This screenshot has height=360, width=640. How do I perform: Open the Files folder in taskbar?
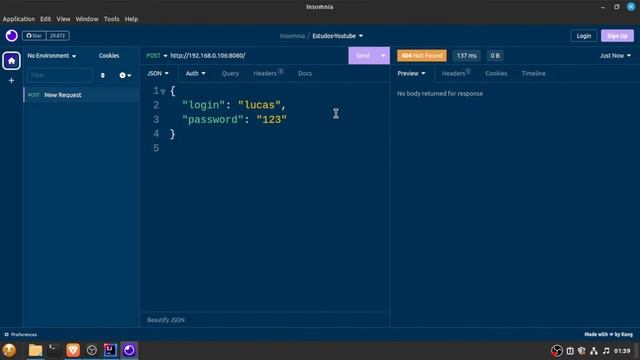[x=36, y=350]
